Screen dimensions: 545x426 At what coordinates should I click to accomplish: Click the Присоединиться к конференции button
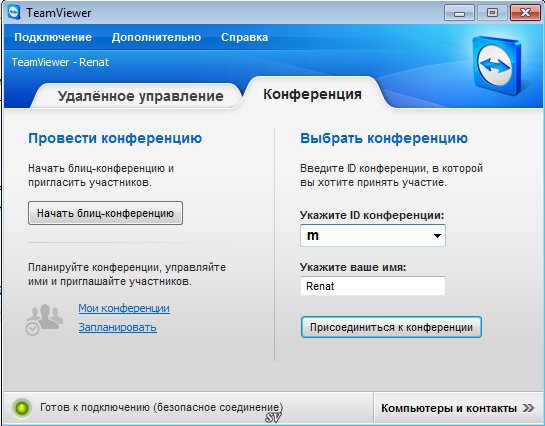[x=391, y=327]
